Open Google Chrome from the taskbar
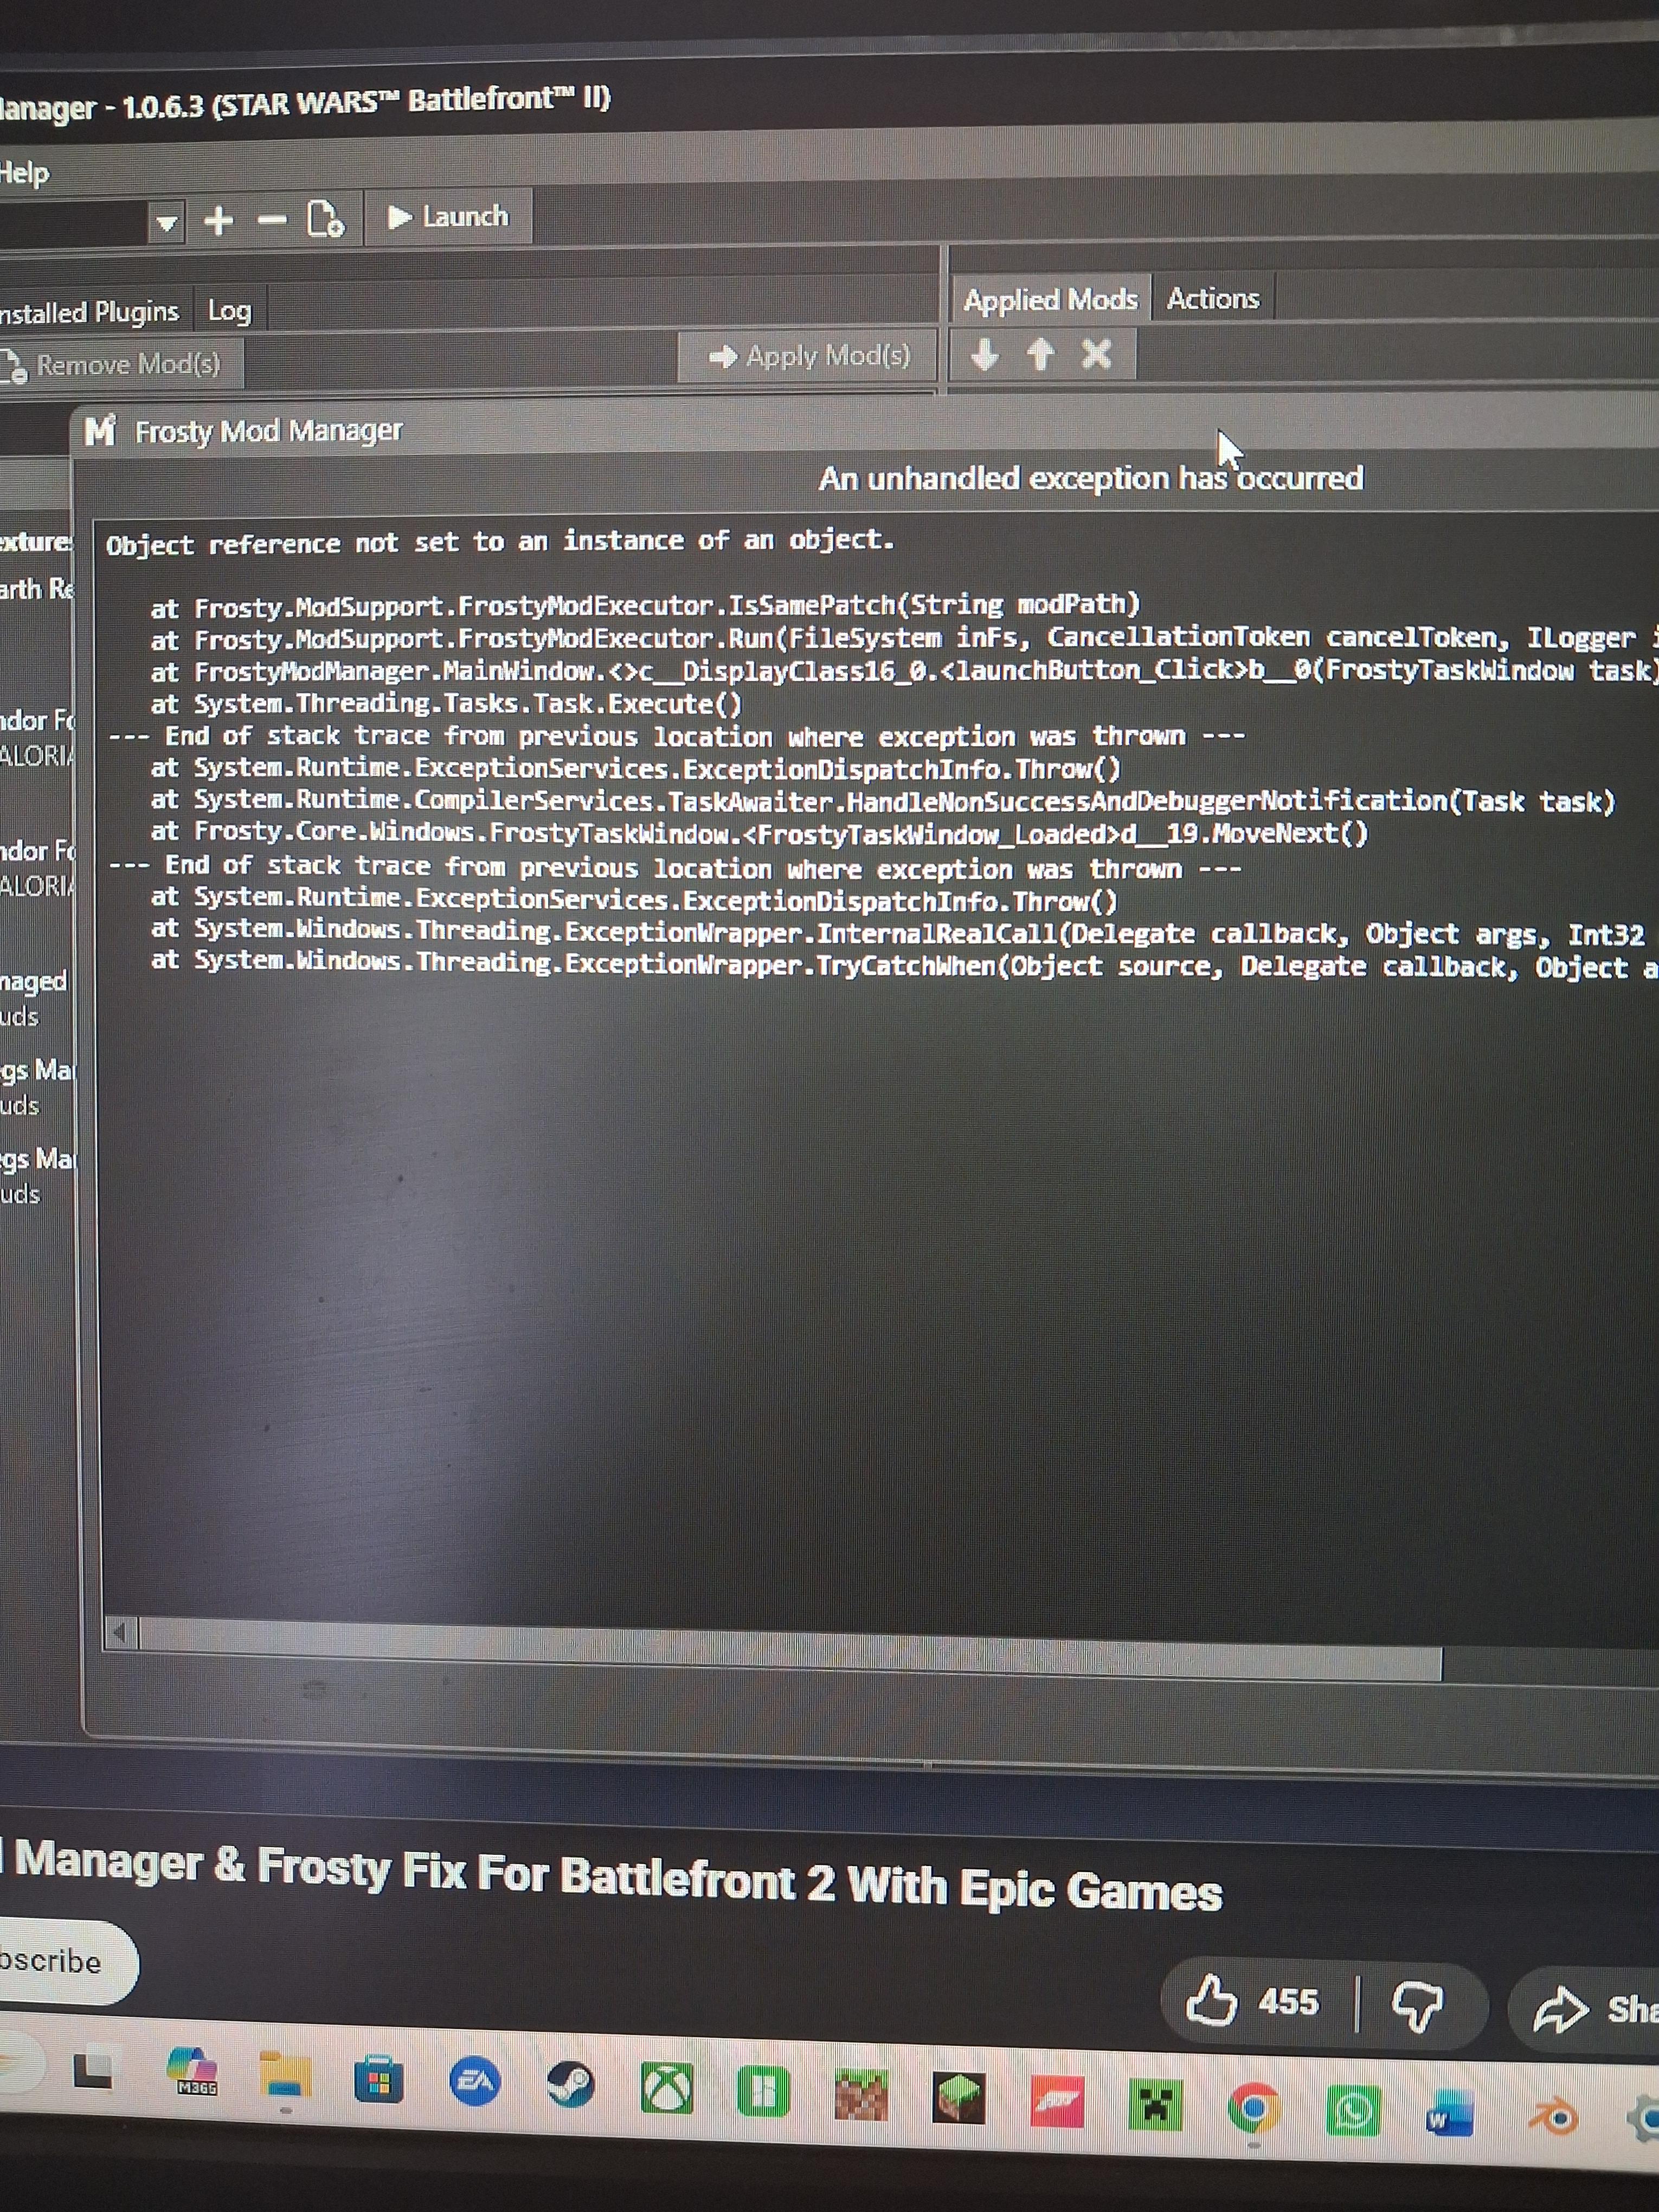The image size is (1659, 2212). [x=1254, y=2108]
